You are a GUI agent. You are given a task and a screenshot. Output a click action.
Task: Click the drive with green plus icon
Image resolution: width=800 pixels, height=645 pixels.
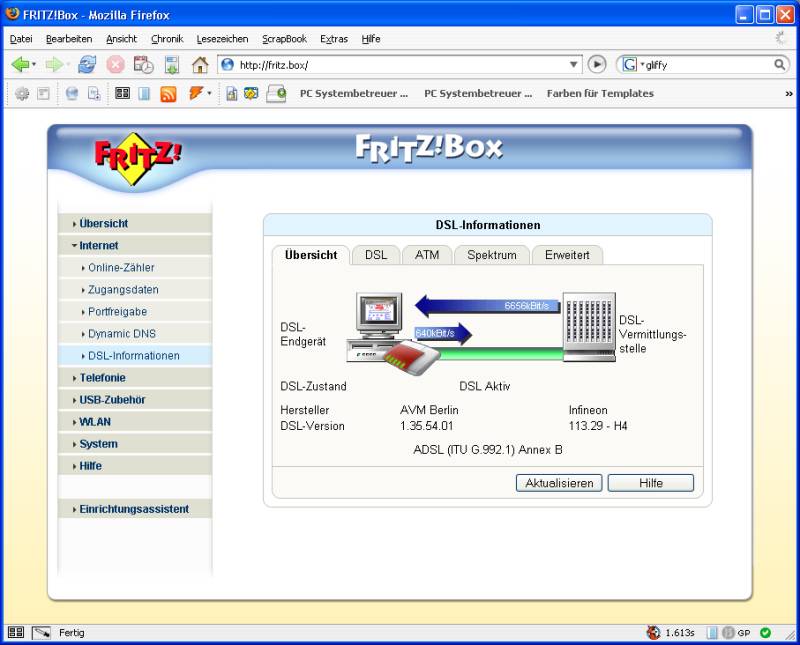(x=277, y=94)
